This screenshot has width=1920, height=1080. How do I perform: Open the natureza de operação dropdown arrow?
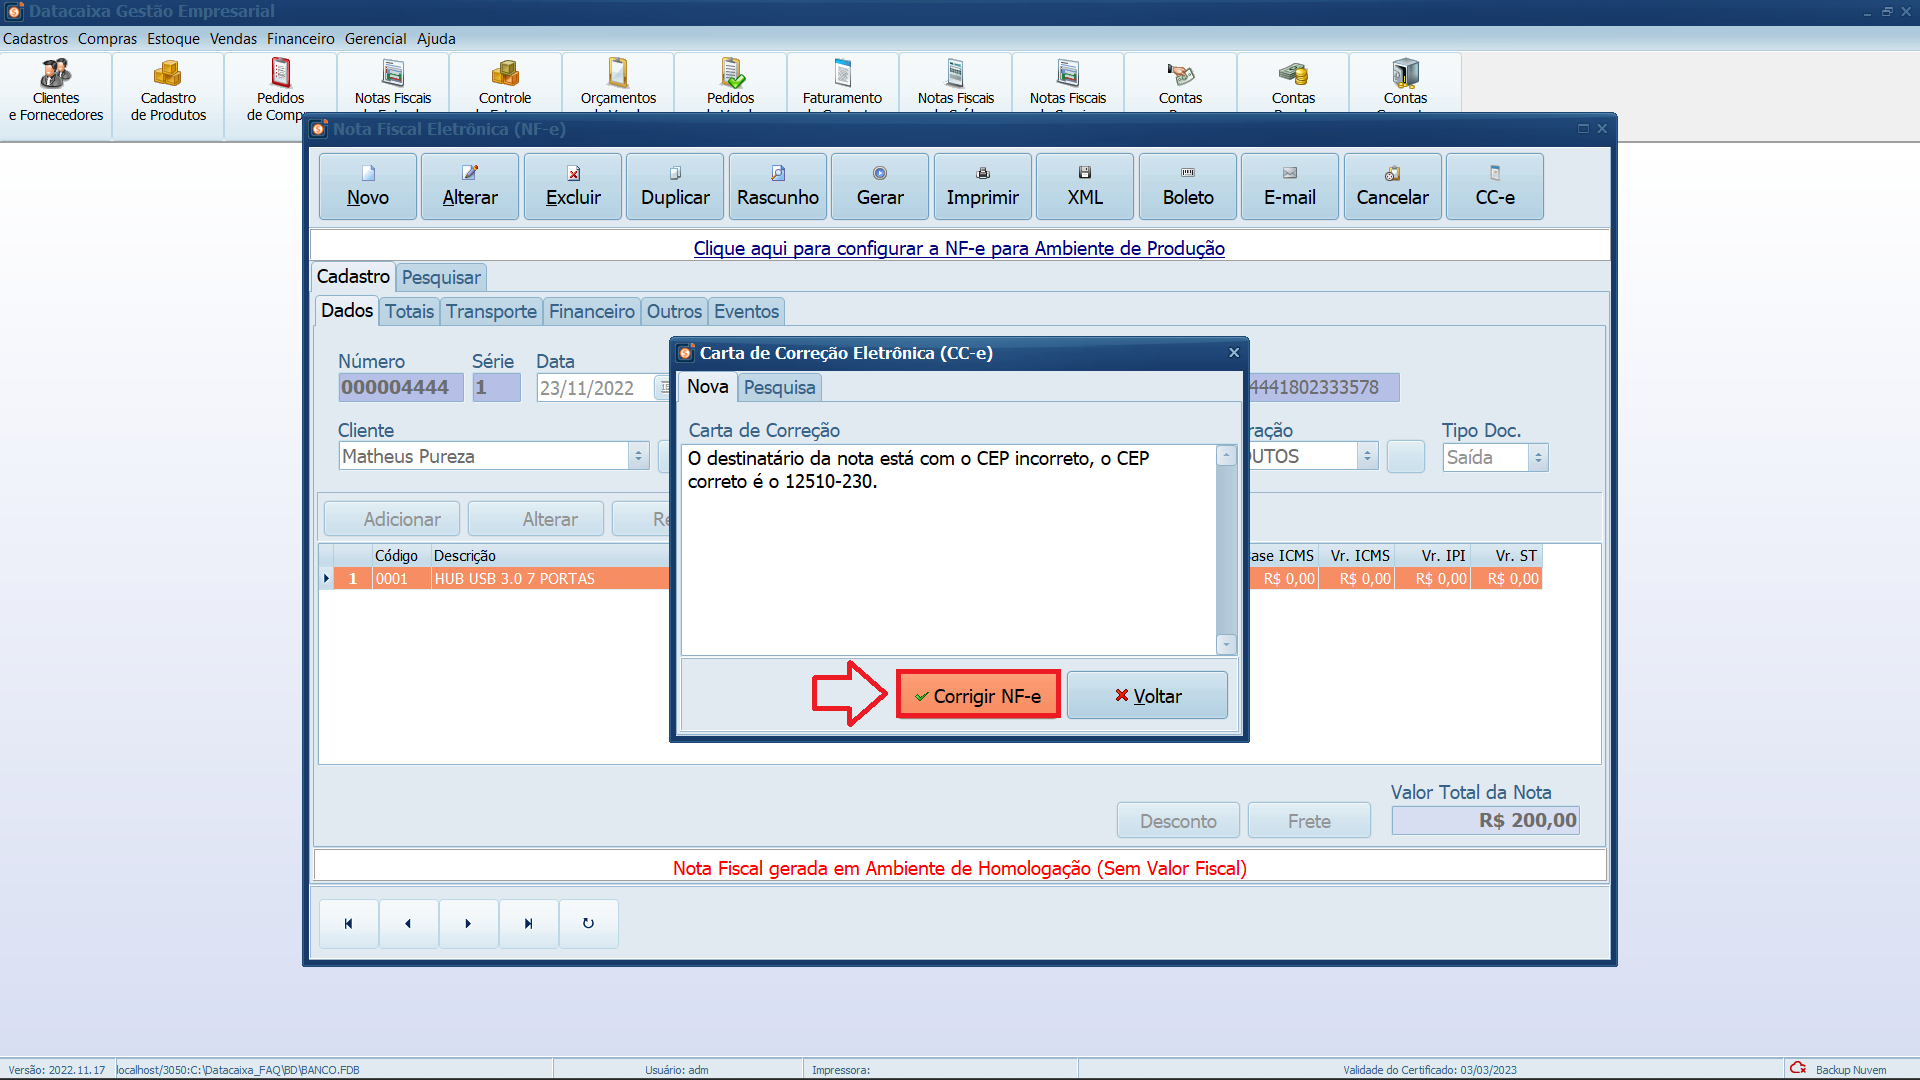point(1367,457)
